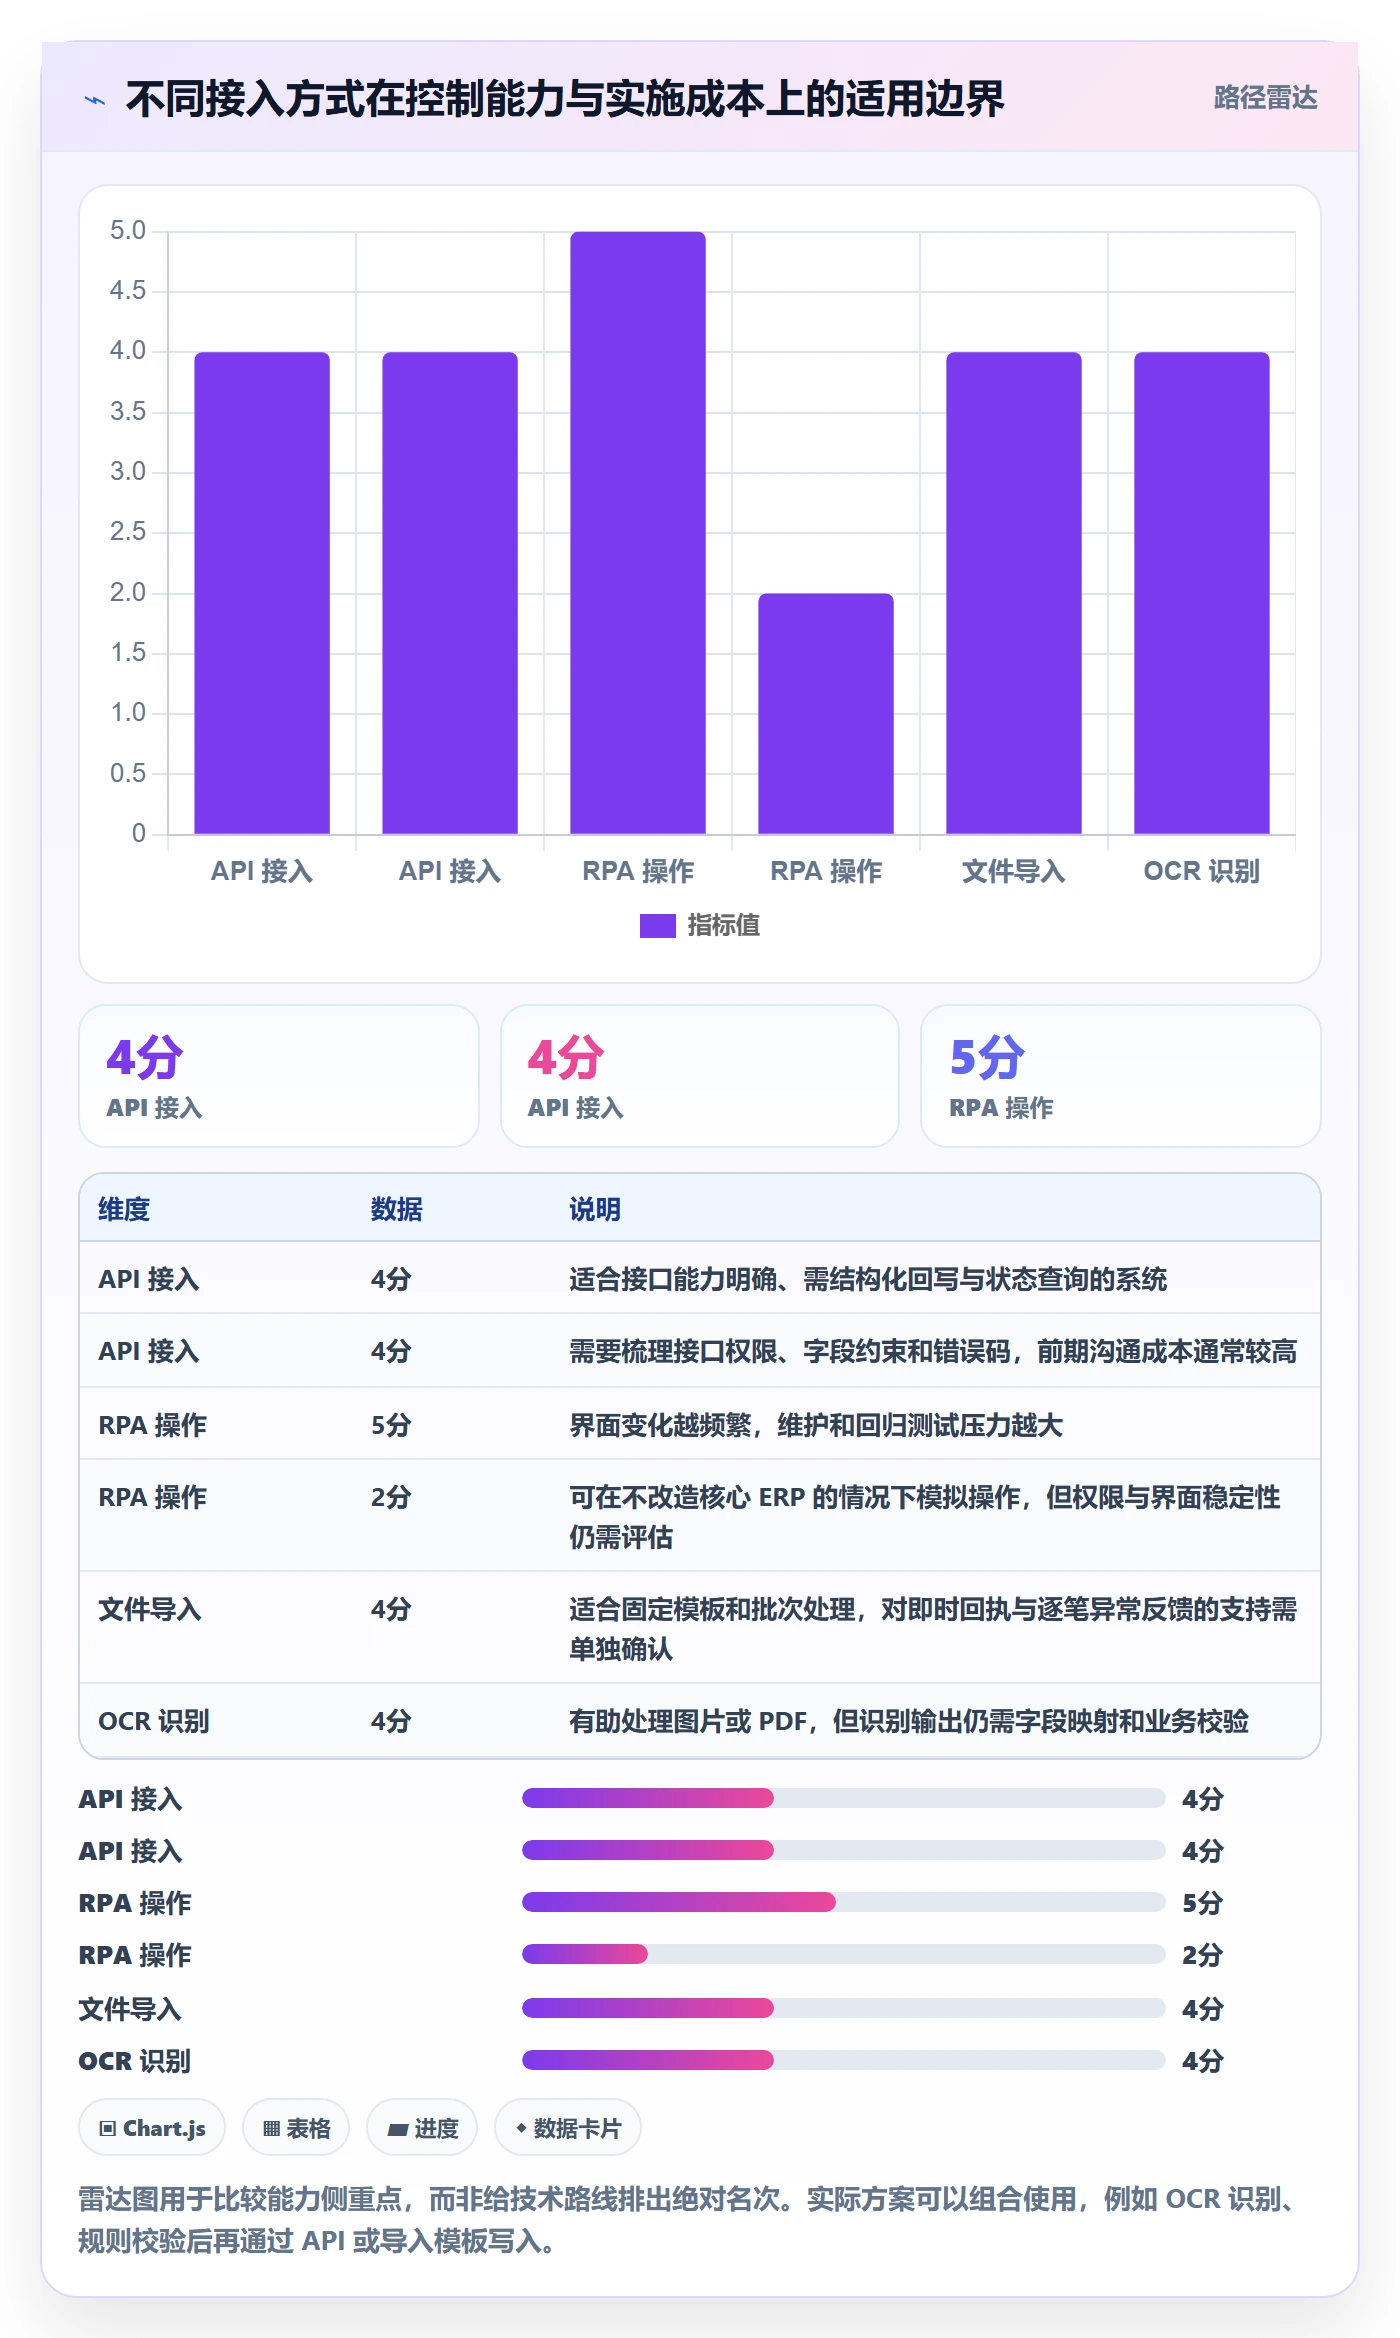
Task: Select the row about 有助处理图片或 PDF
Action: (x=700, y=1721)
